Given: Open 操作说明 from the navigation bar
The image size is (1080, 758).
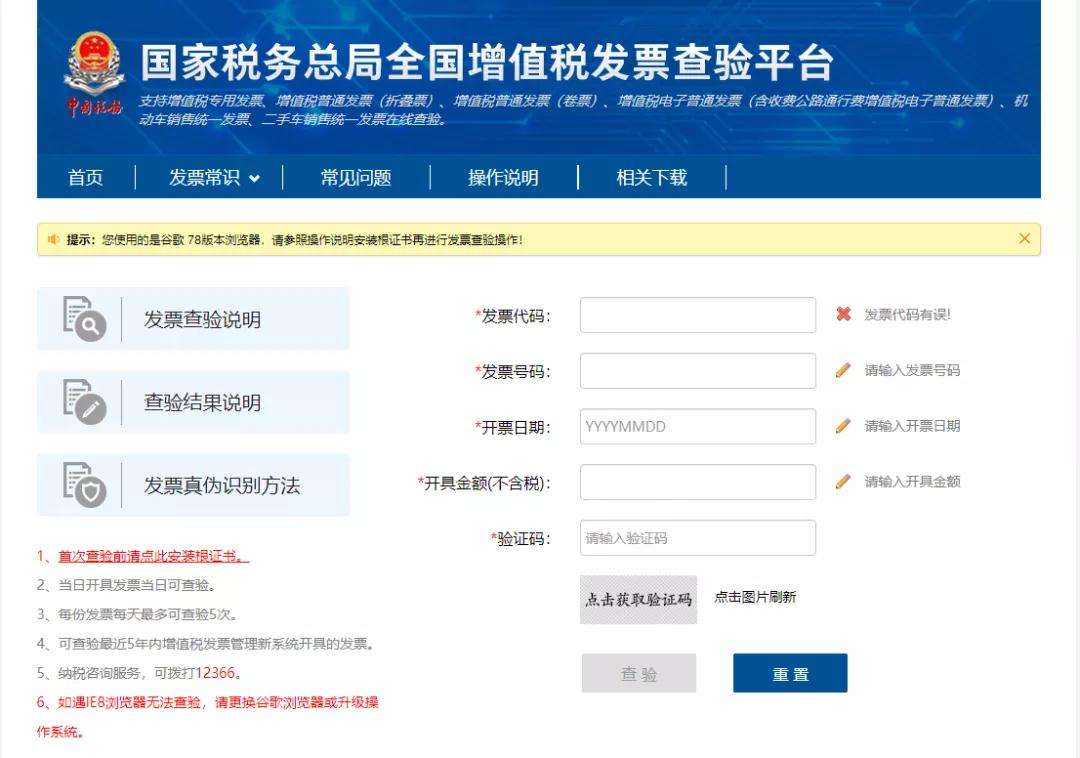Looking at the screenshot, I should [503, 178].
